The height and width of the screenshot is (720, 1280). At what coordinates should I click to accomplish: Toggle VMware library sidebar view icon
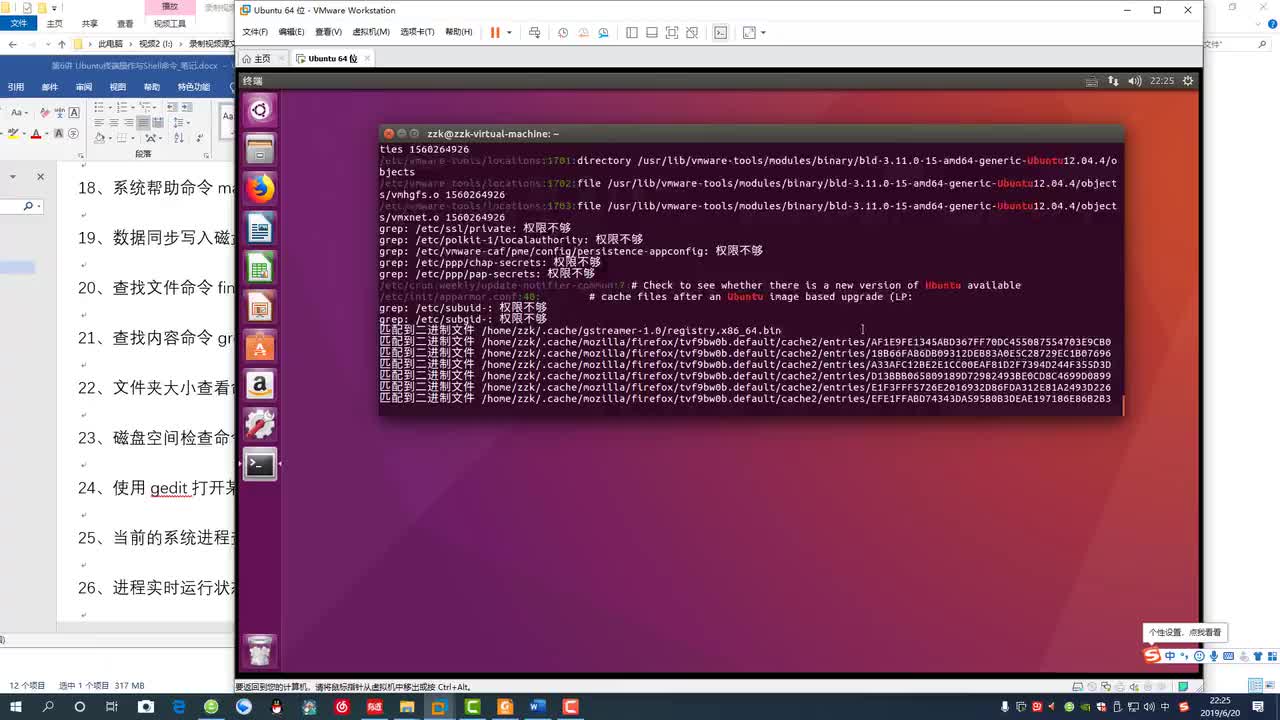pyautogui.click(x=632, y=32)
